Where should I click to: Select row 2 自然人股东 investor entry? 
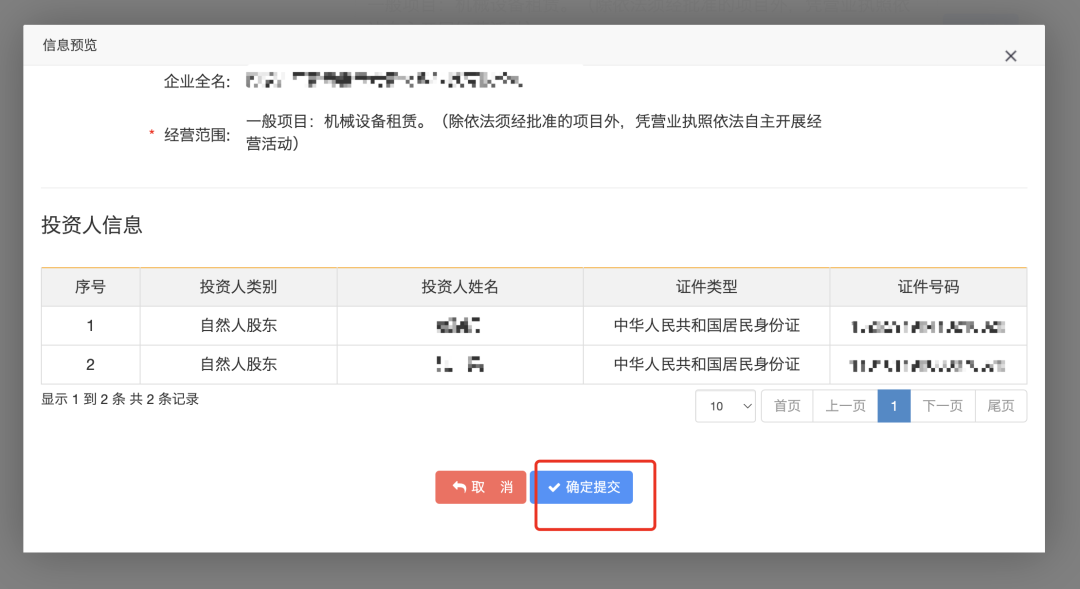coord(238,364)
